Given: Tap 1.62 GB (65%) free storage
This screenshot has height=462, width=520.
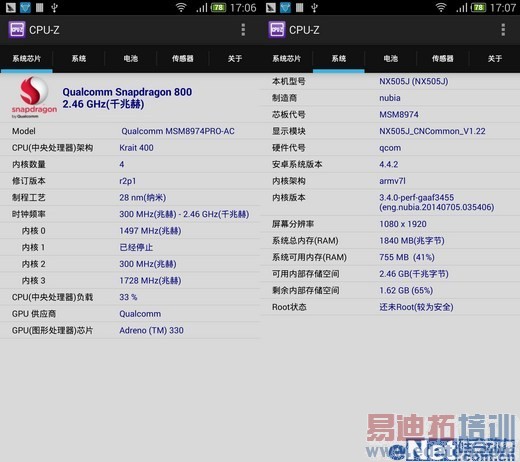Looking at the screenshot, I should 406,290.
